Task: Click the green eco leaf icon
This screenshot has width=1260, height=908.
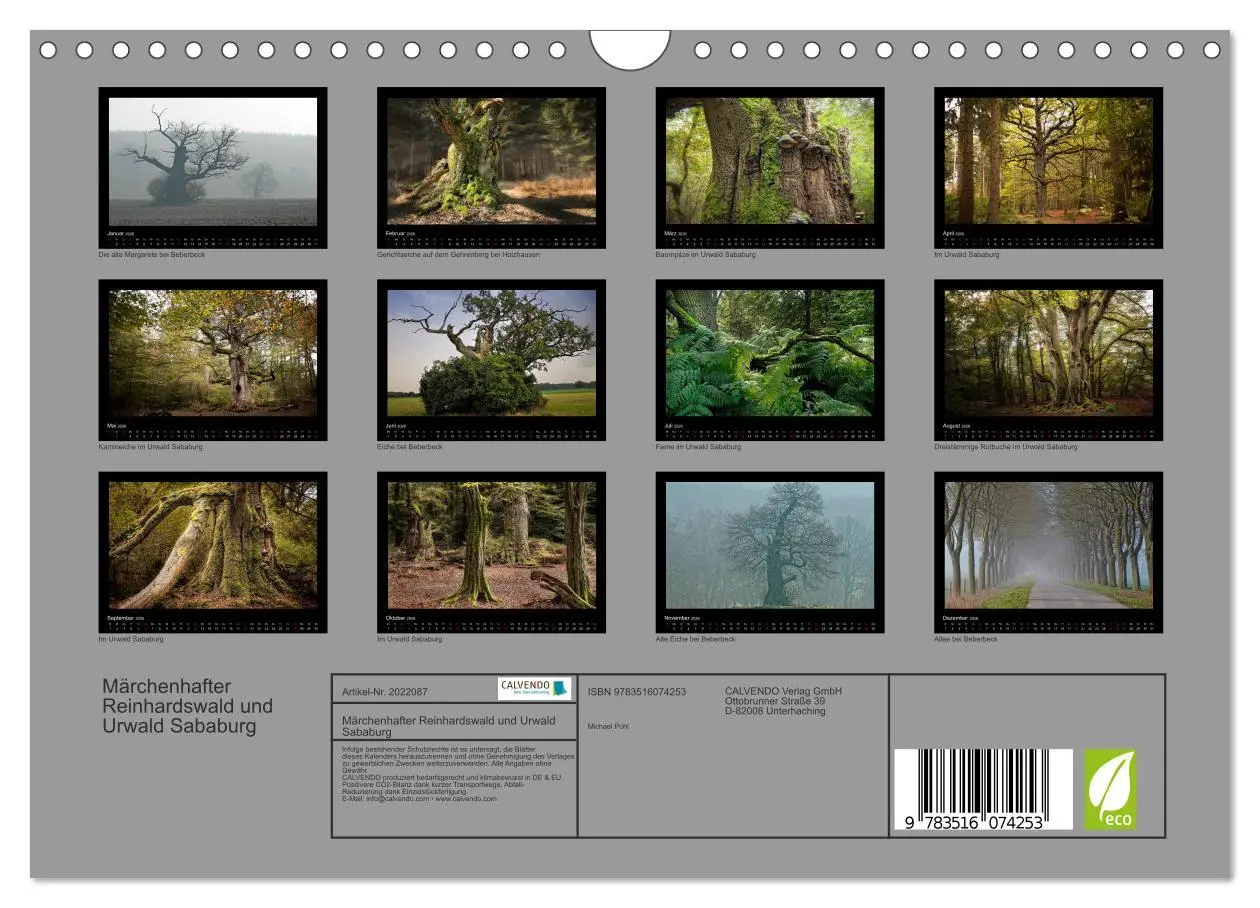Action: point(1110,789)
